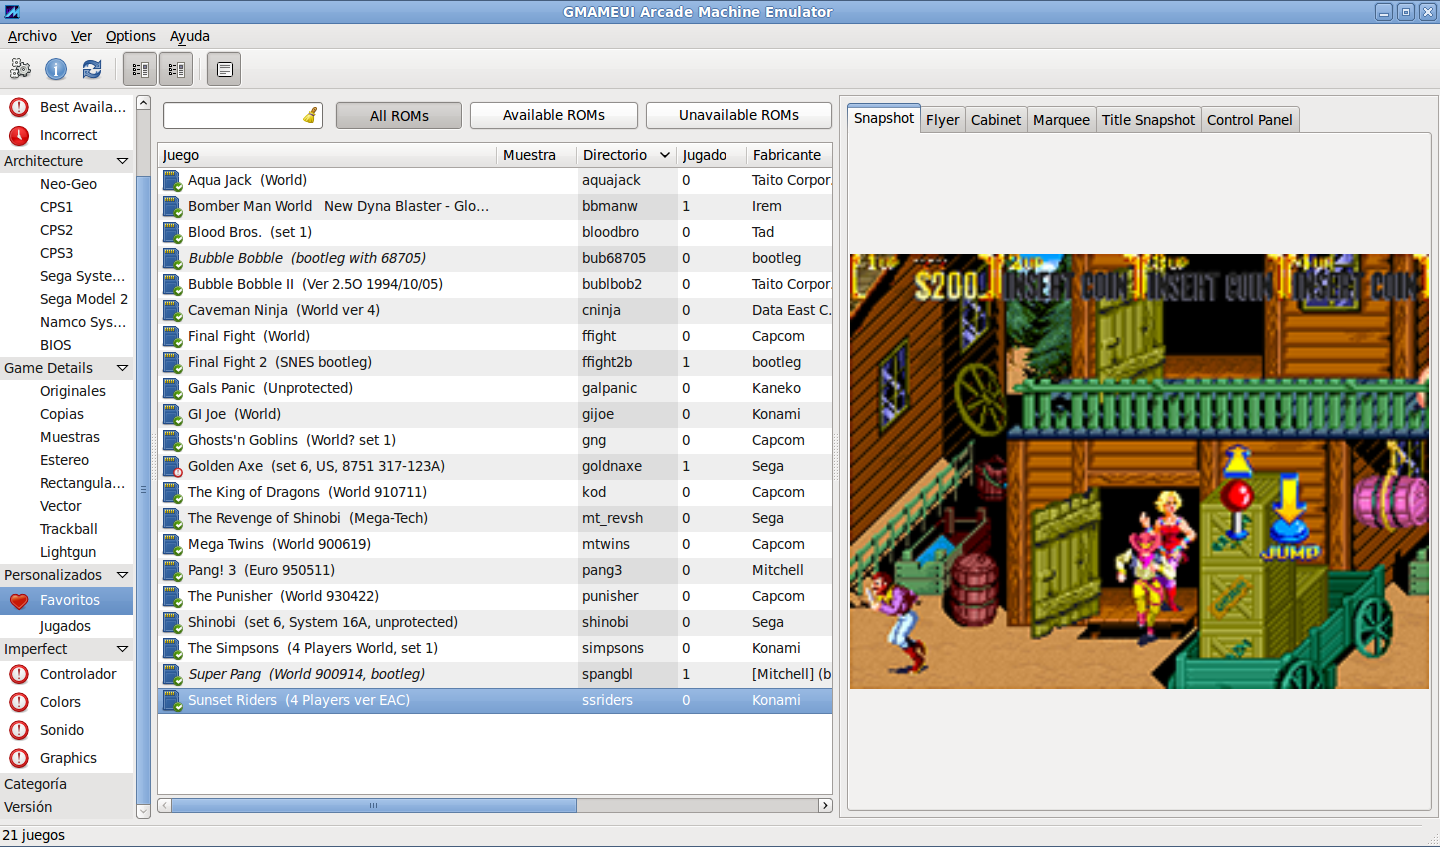Click the sidebar scroll up arrow

point(143,103)
